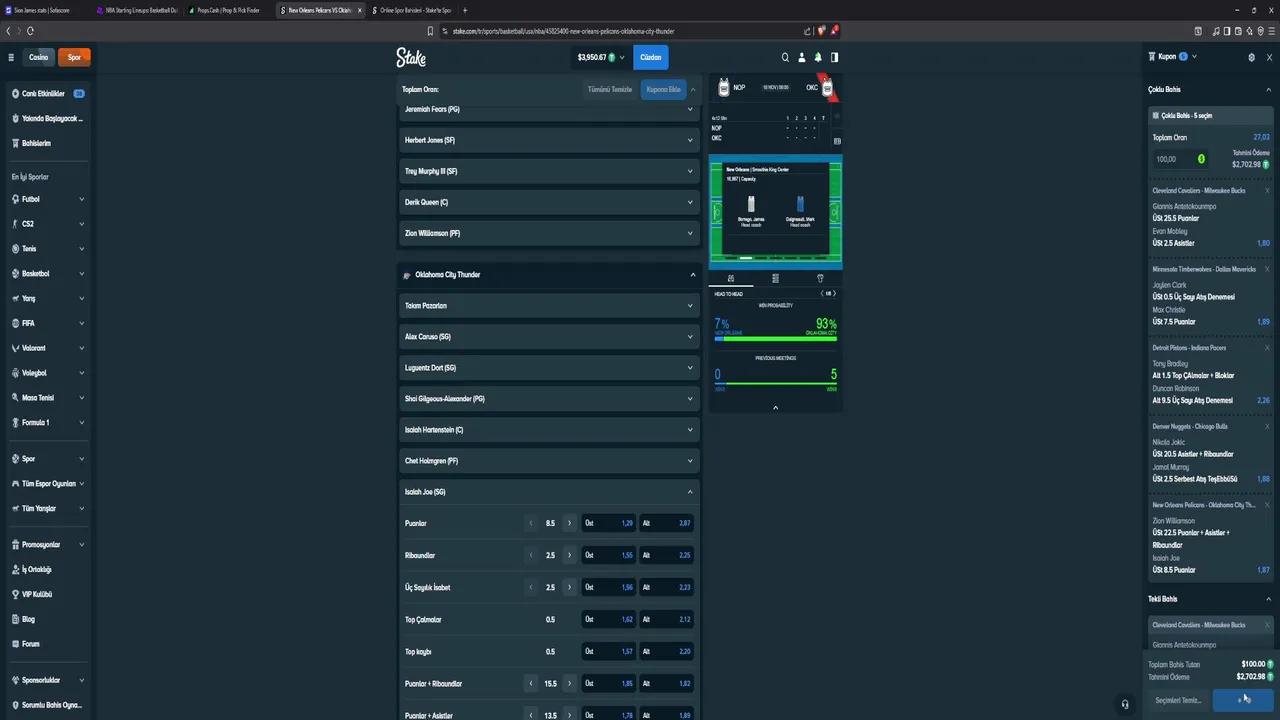Increase Isaiah Joe Puanlar line
1280x720 pixels.
click(570, 523)
